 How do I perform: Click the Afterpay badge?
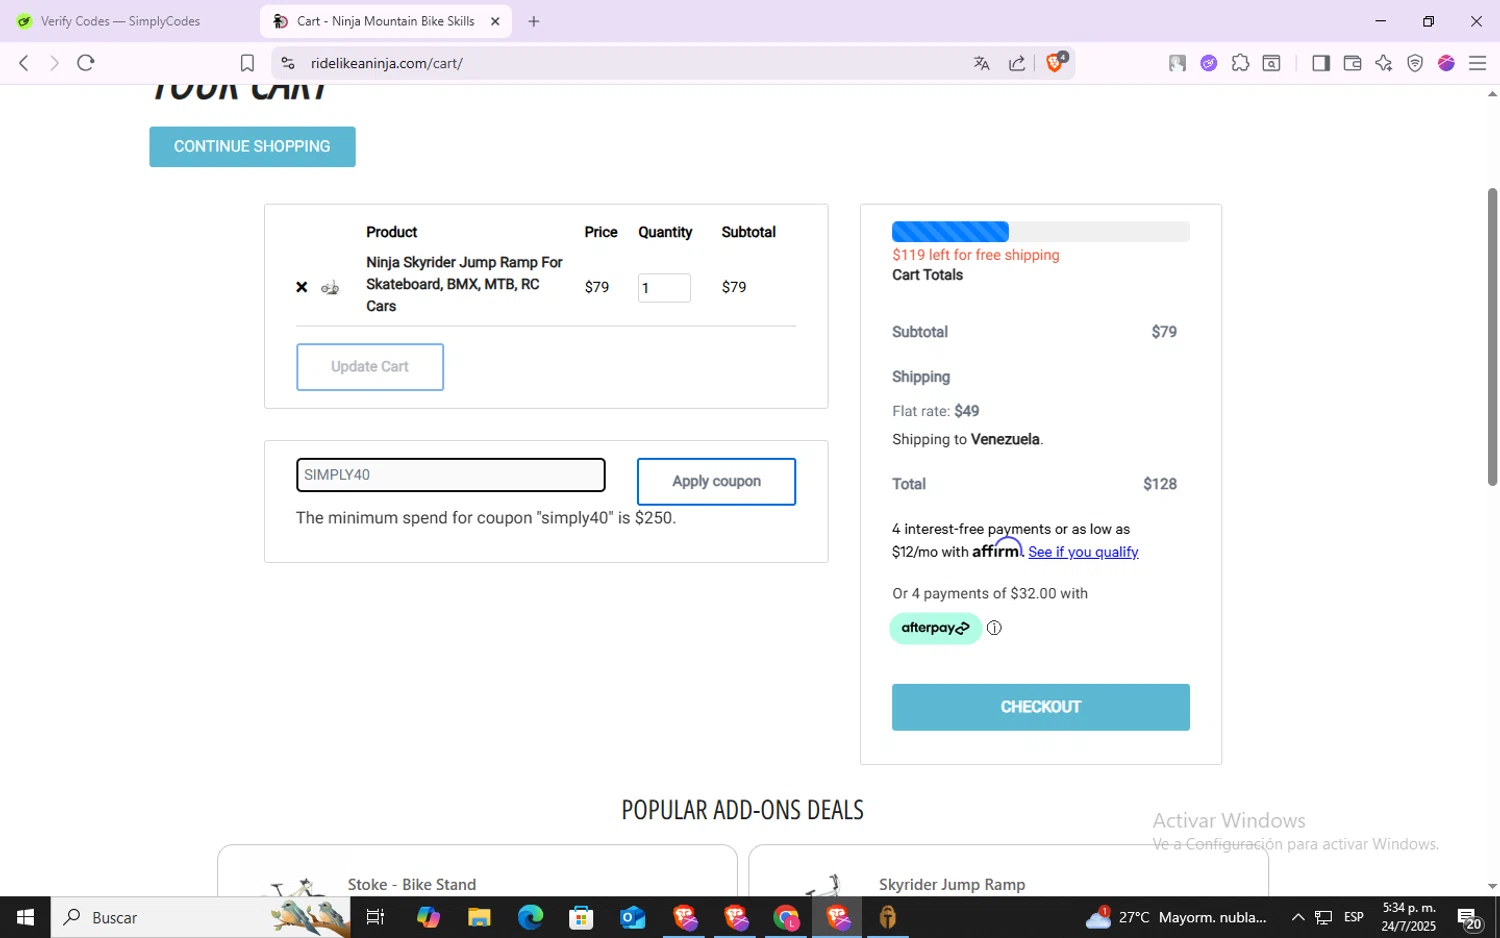pyautogui.click(x=935, y=628)
